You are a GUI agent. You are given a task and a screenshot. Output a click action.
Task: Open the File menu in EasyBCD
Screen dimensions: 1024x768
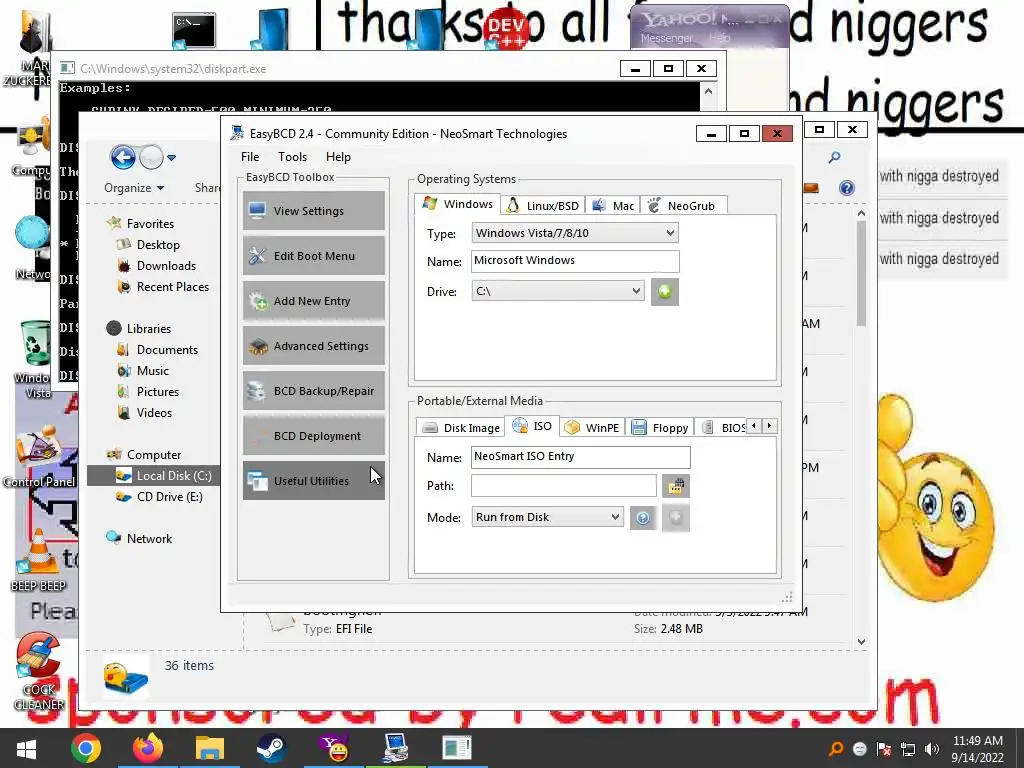(249, 157)
